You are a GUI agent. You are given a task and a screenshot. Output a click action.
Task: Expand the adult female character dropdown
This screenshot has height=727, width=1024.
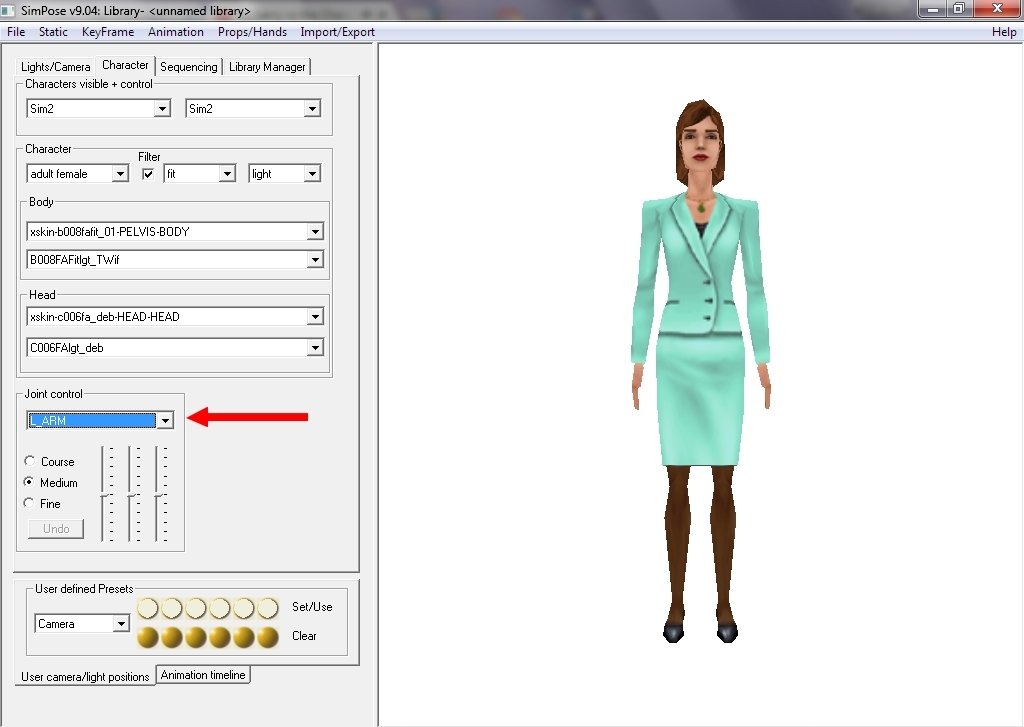coord(120,174)
